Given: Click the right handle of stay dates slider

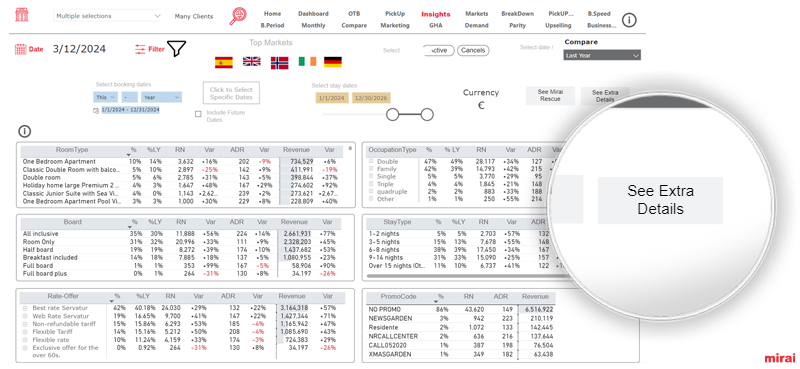Looking at the screenshot, I should (x=428, y=115).
